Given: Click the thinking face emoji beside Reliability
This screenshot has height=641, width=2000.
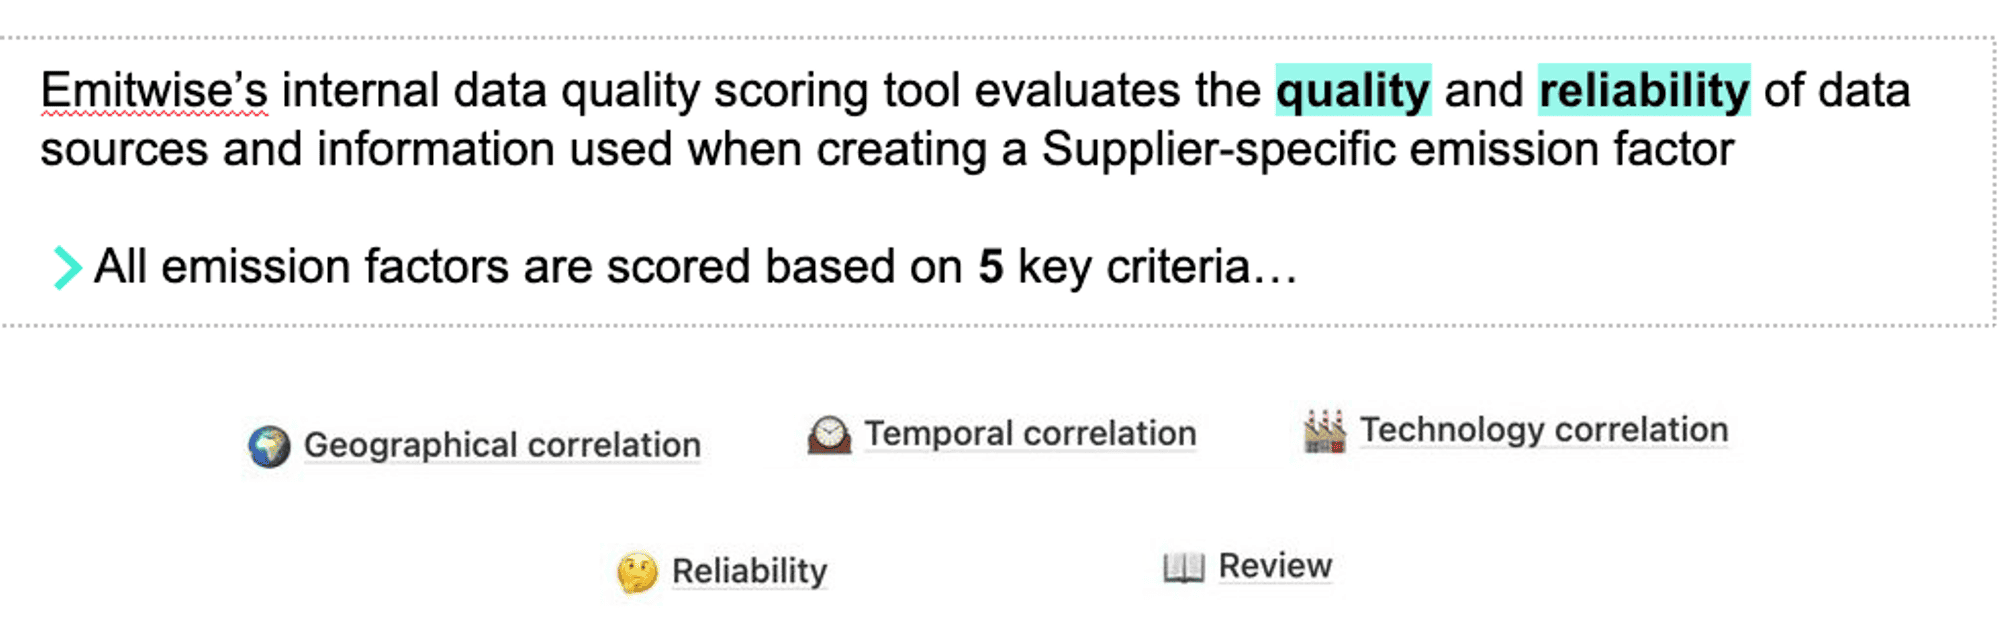Looking at the screenshot, I should pyautogui.click(x=638, y=572).
